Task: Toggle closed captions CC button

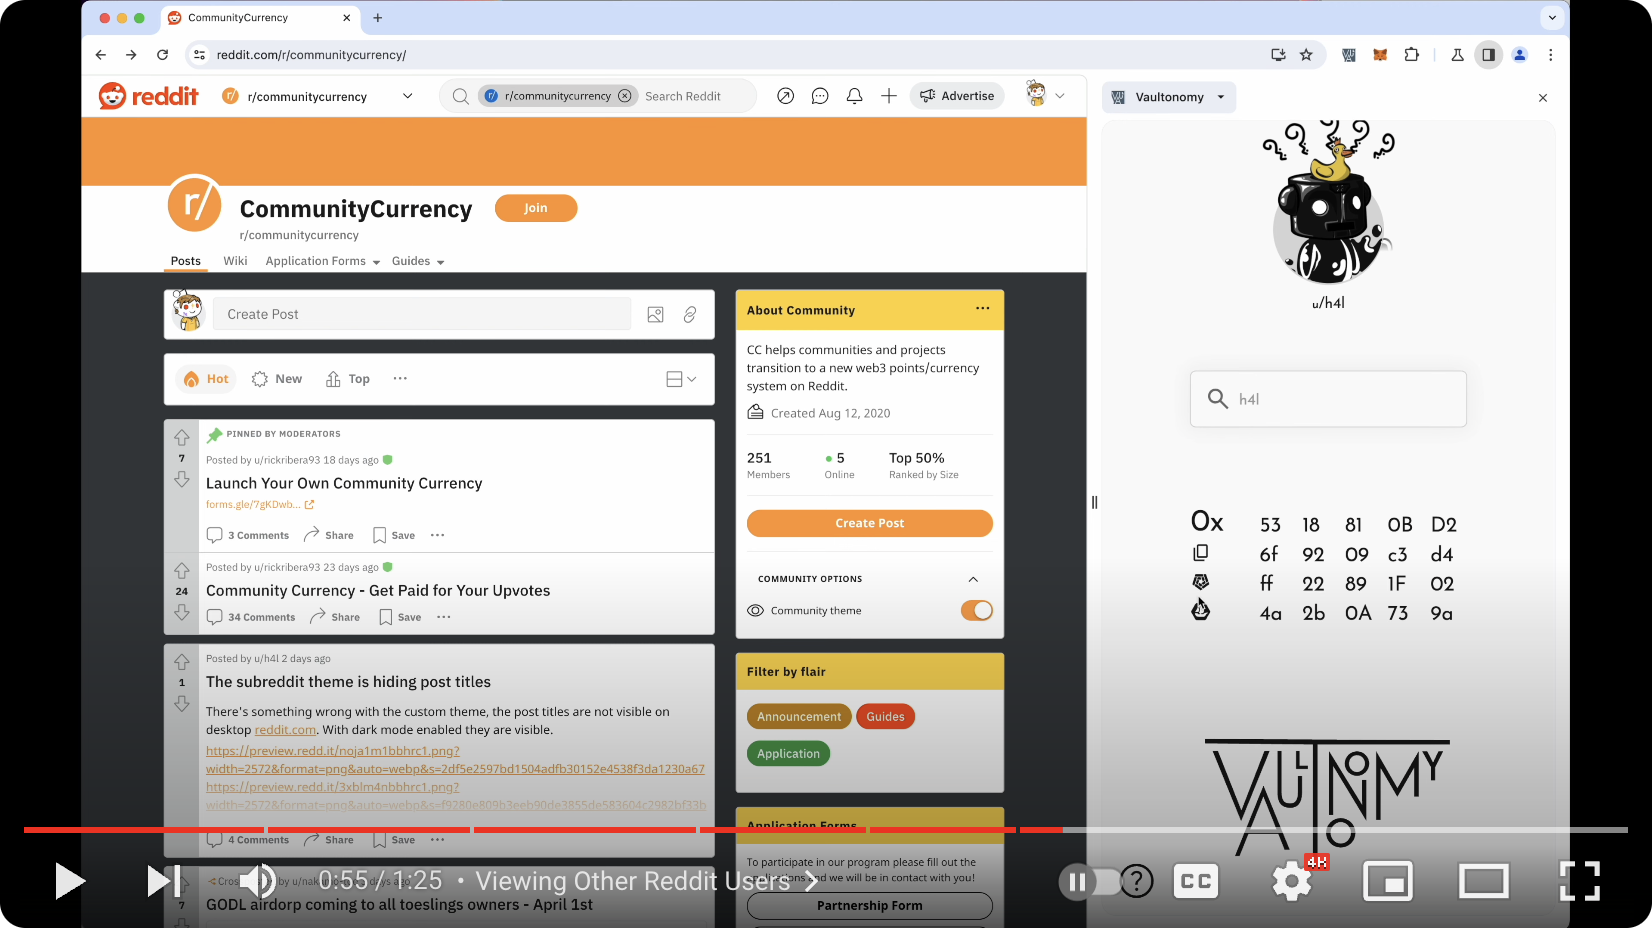Action: click(x=1196, y=881)
